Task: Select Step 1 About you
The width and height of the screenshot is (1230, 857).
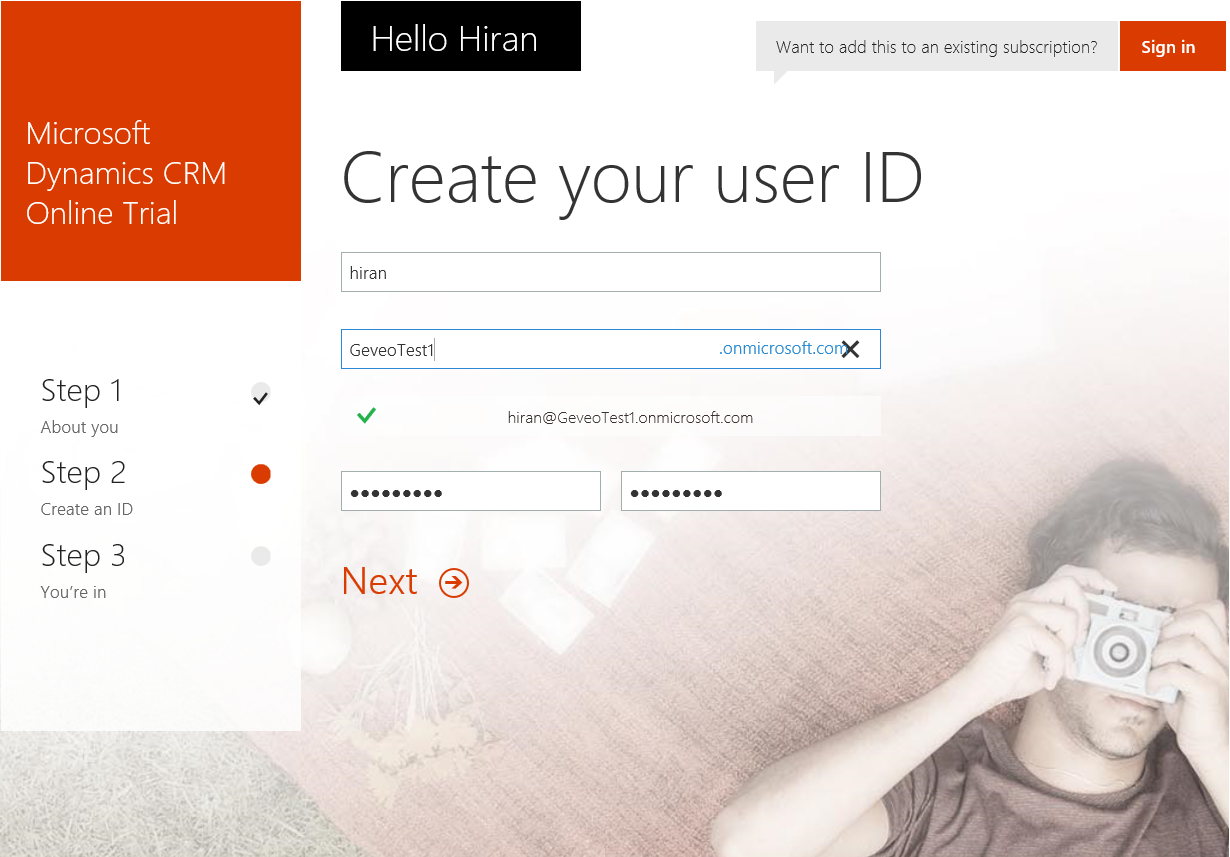Action: [x=83, y=406]
